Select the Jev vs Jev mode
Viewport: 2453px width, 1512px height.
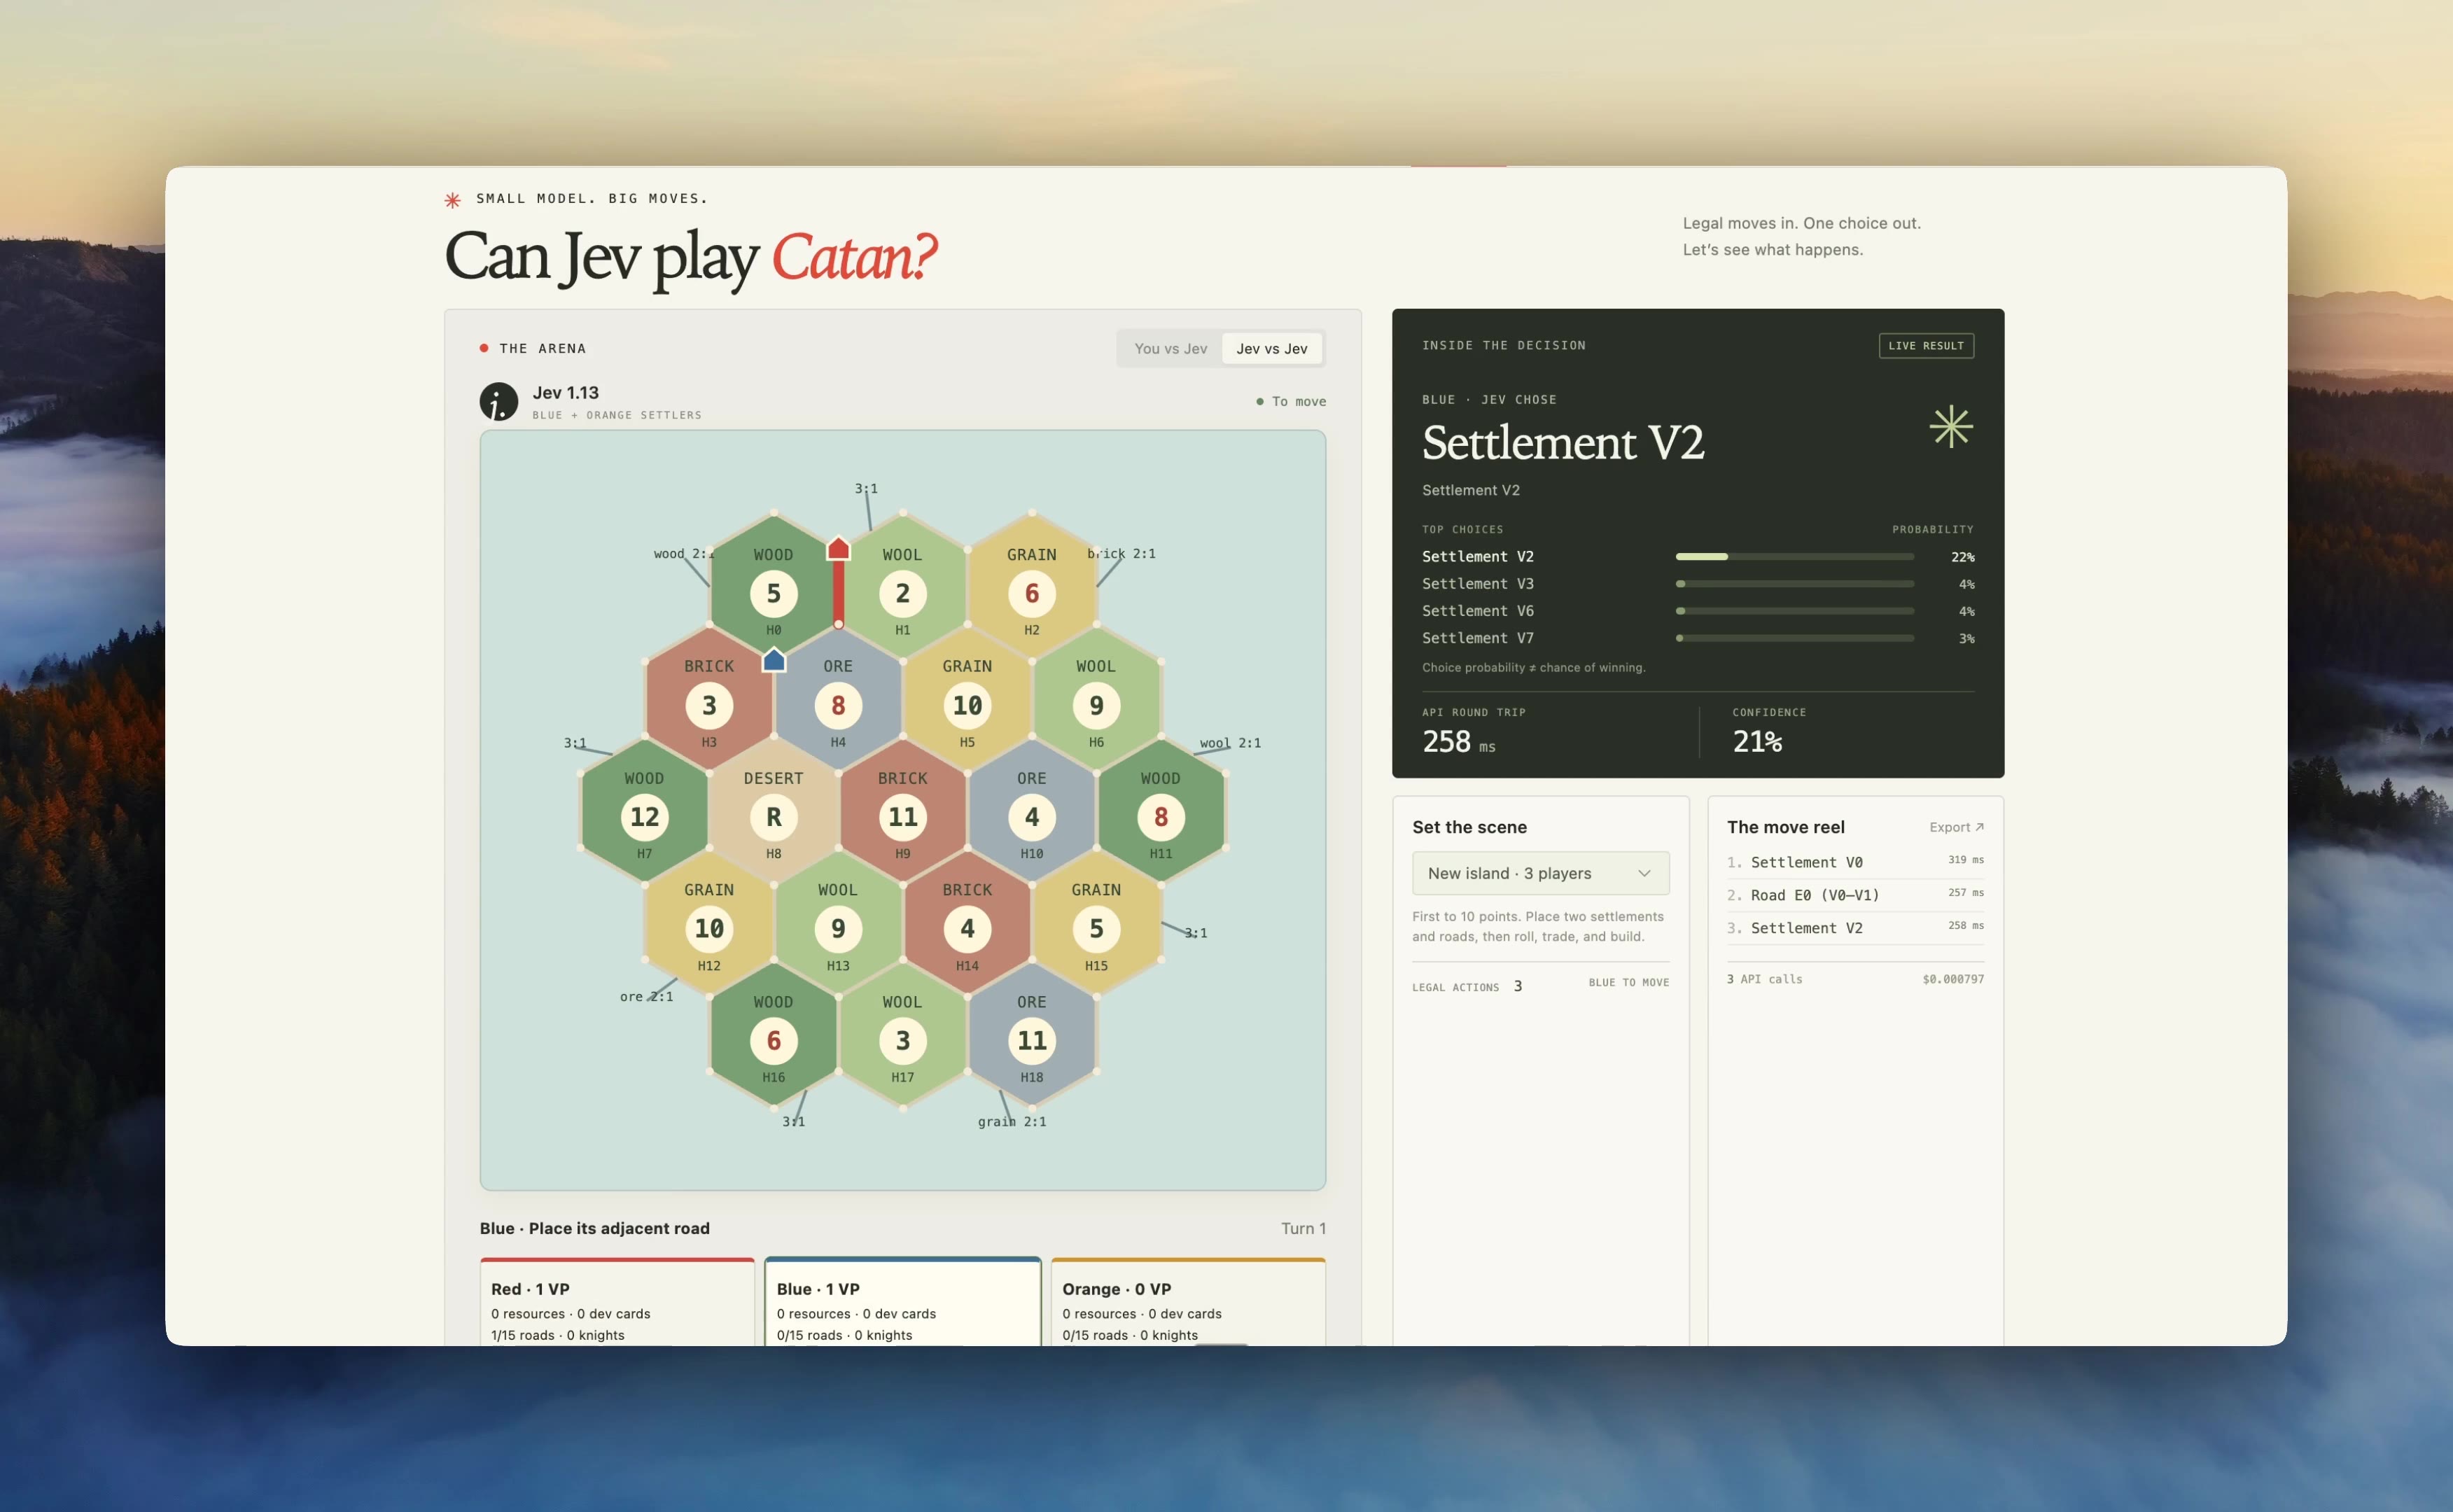click(x=1271, y=348)
